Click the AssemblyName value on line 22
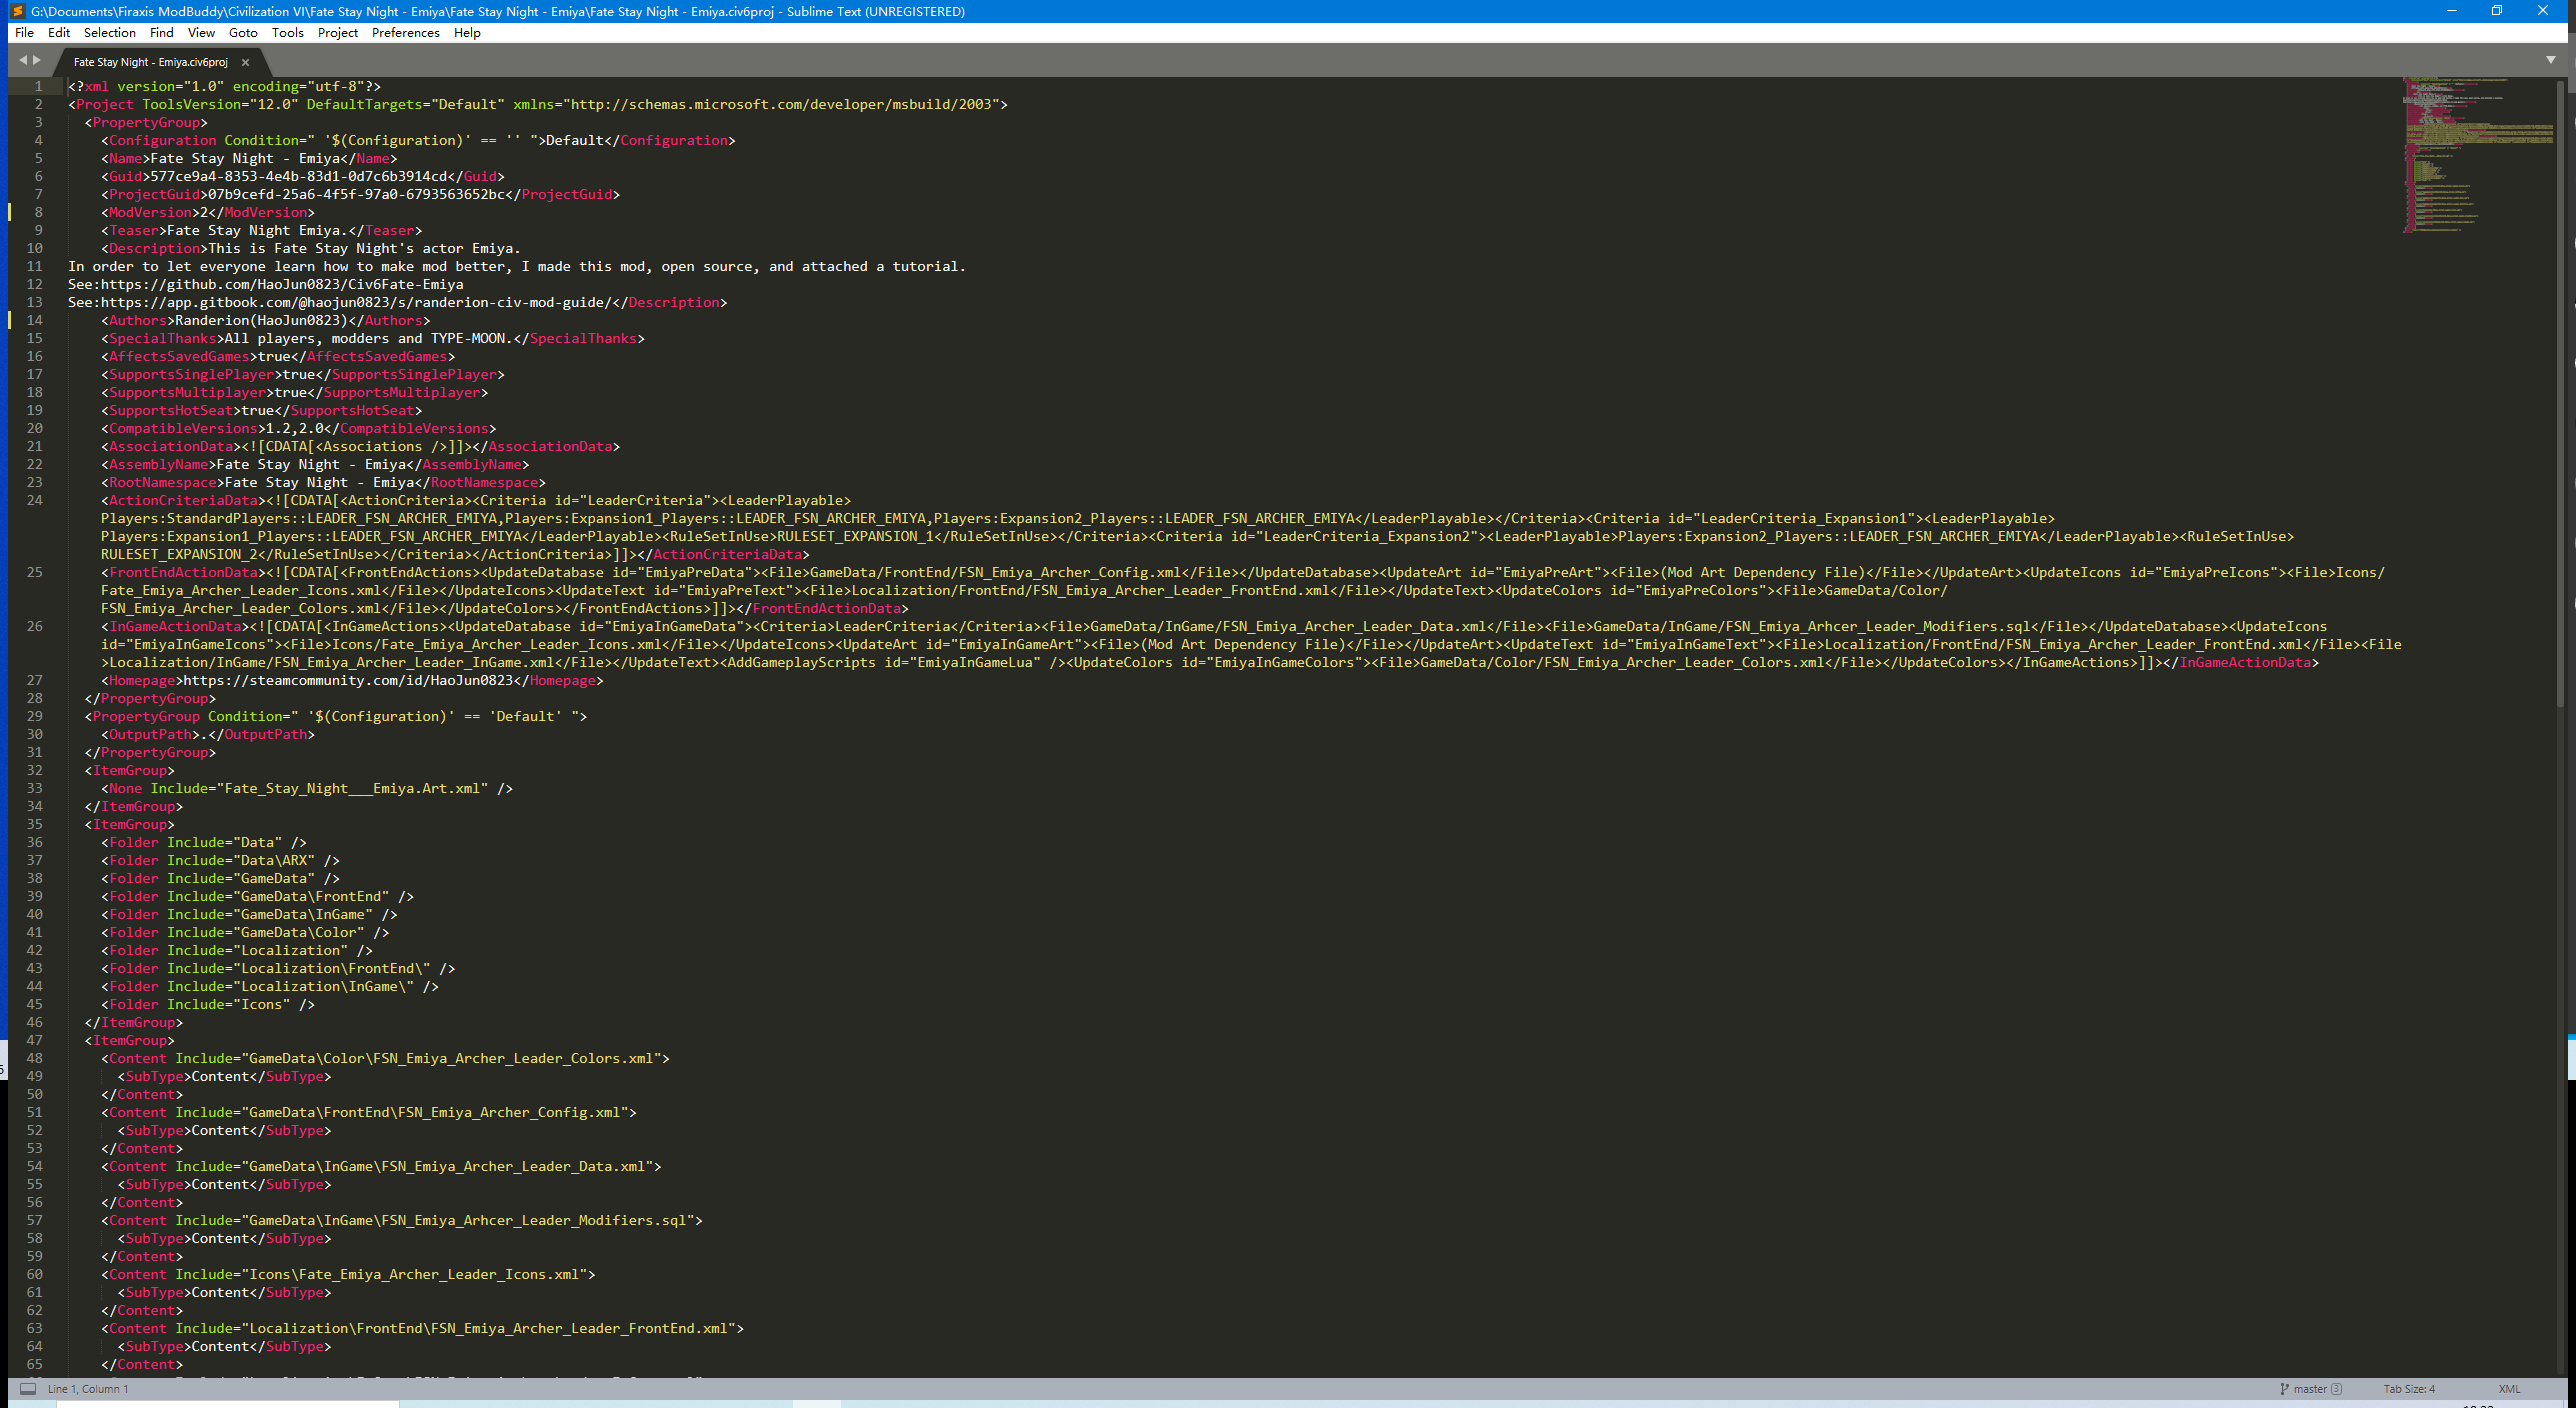The height and width of the screenshot is (1408, 2576). tap(311, 464)
